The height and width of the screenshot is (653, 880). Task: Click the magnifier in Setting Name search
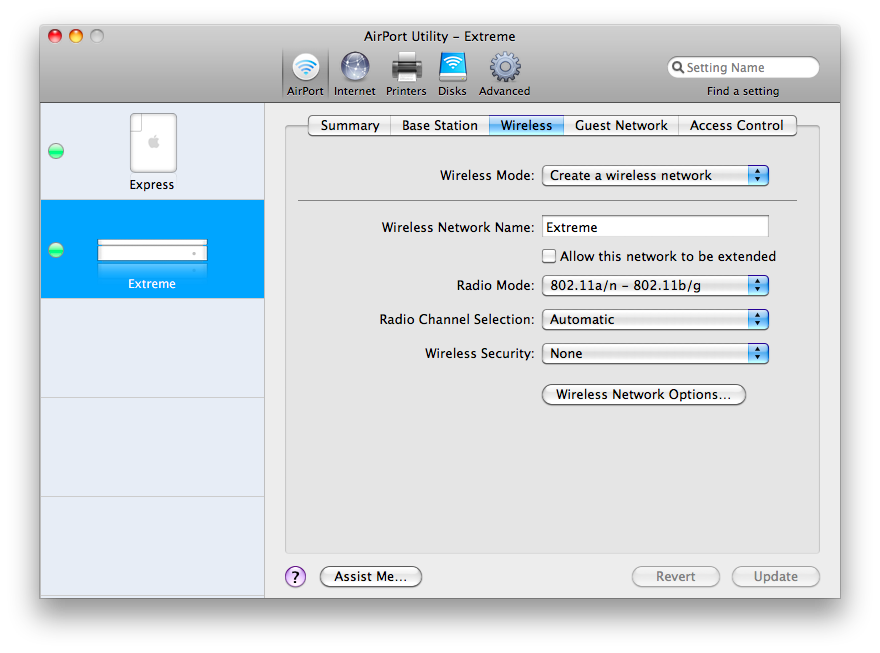[678, 67]
